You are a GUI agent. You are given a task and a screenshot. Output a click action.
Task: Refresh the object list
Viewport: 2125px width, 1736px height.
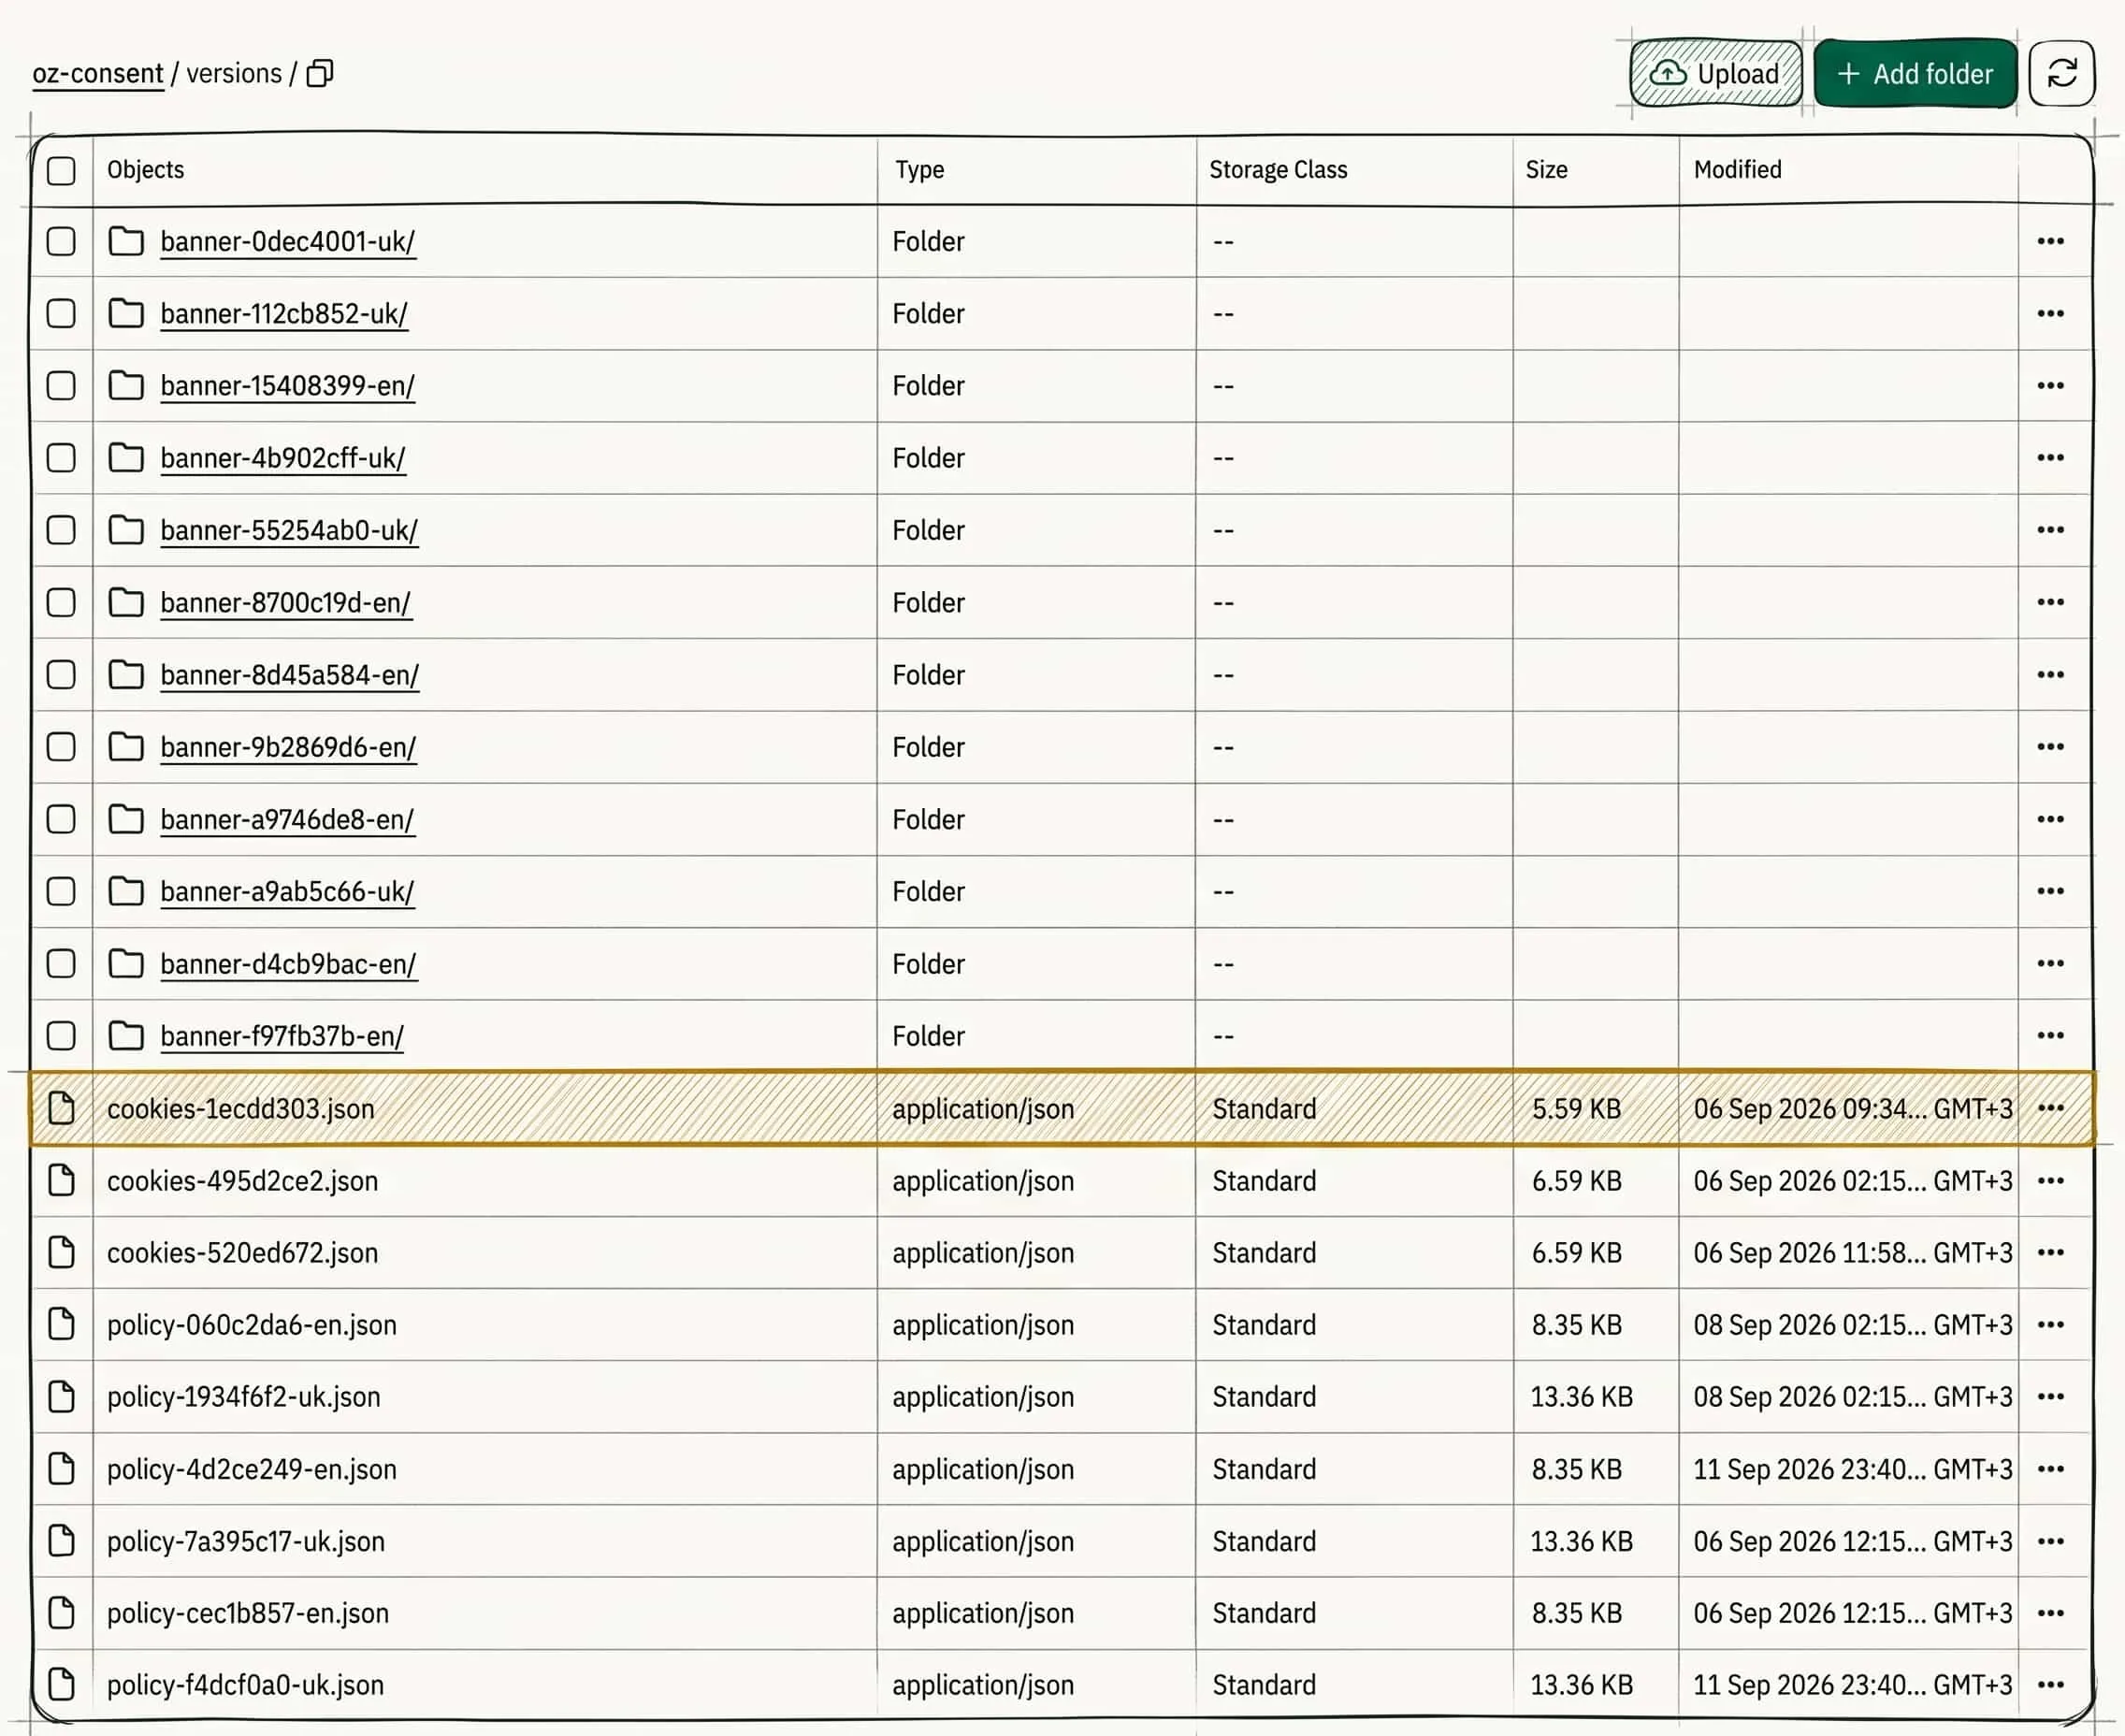(x=2061, y=73)
